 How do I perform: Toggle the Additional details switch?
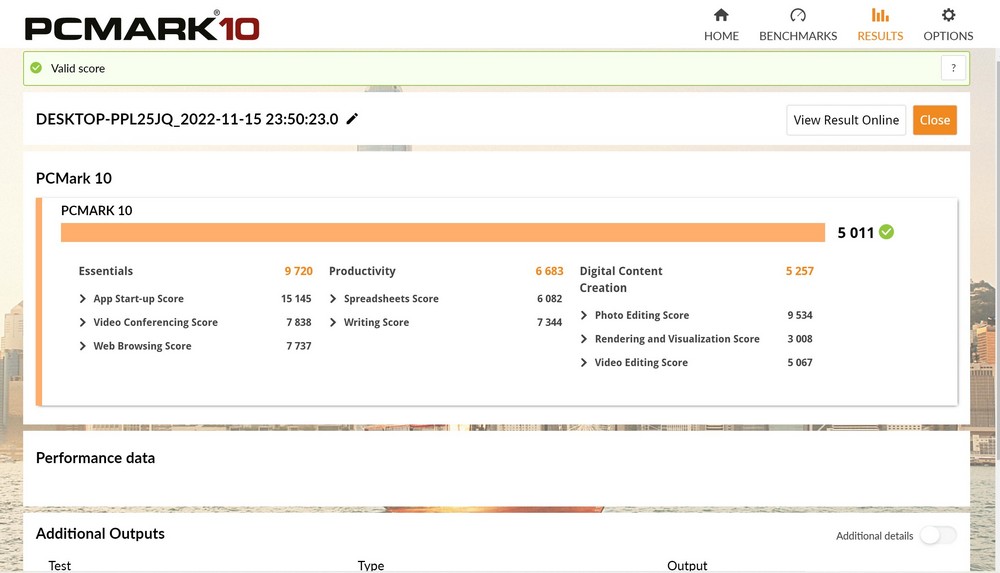click(x=938, y=535)
